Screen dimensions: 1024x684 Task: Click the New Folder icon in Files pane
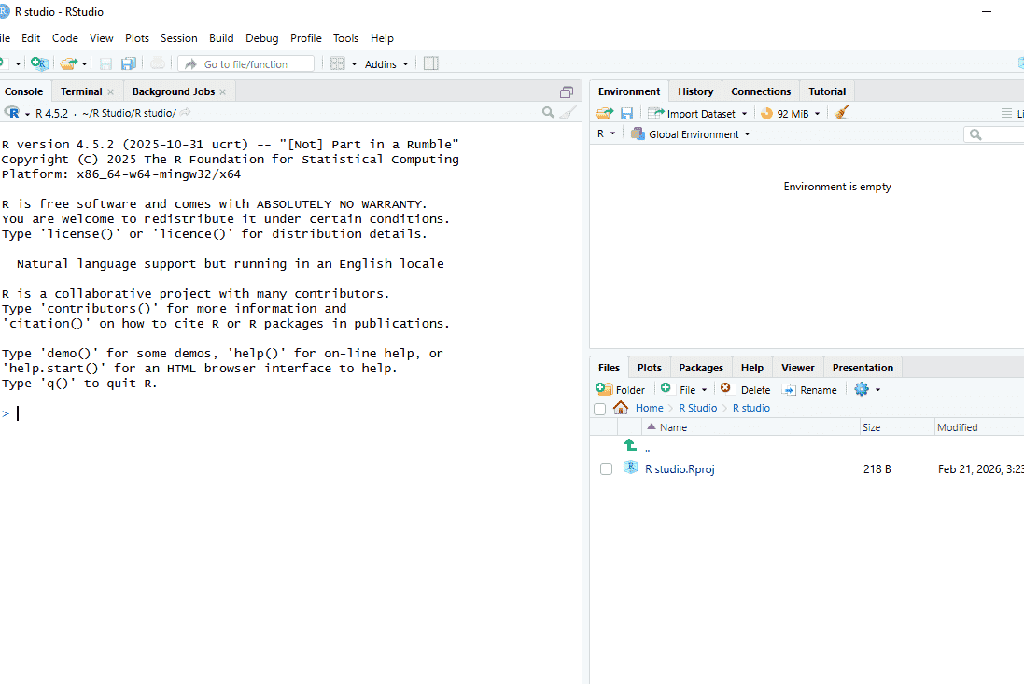(x=603, y=389)
